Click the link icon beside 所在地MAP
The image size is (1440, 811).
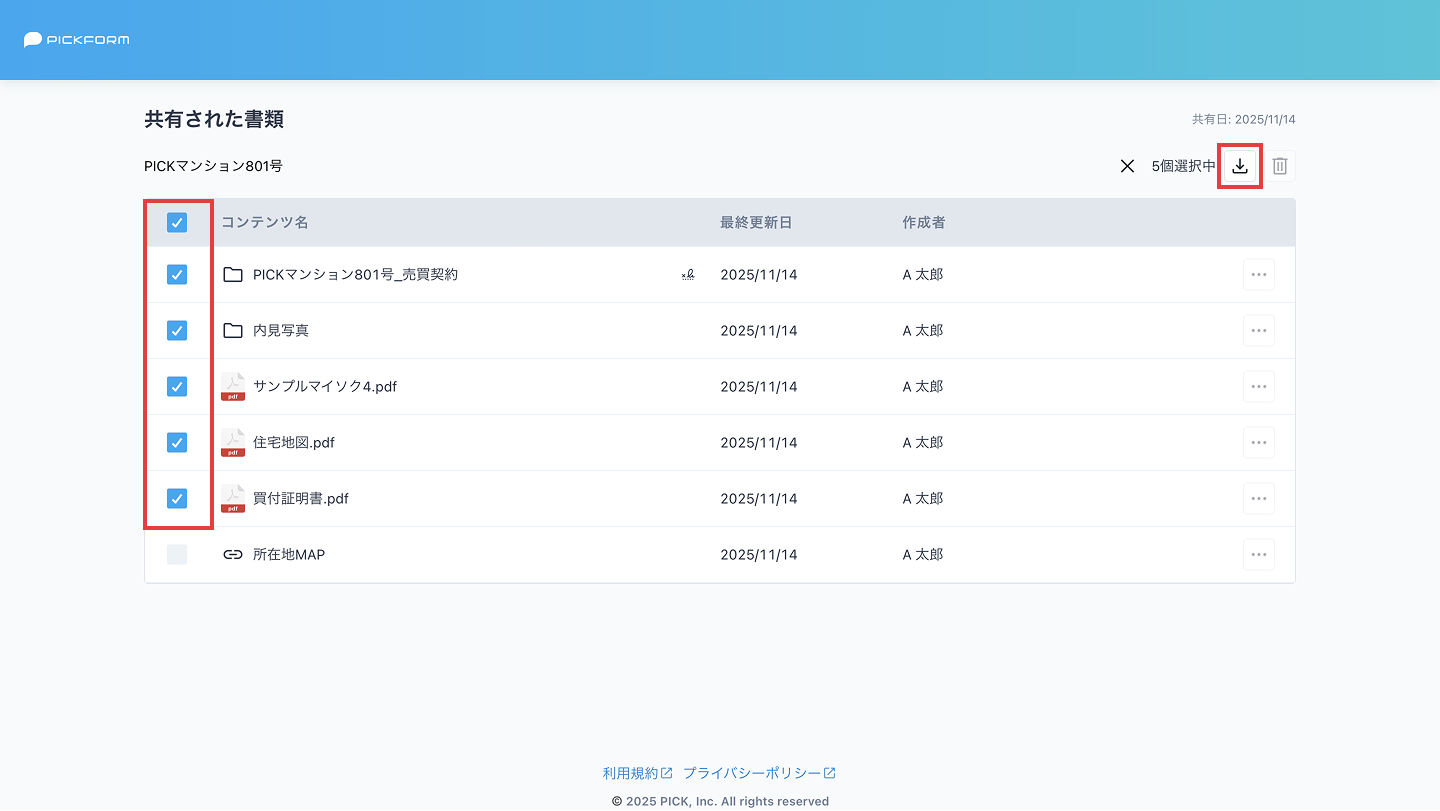point(233,555)
